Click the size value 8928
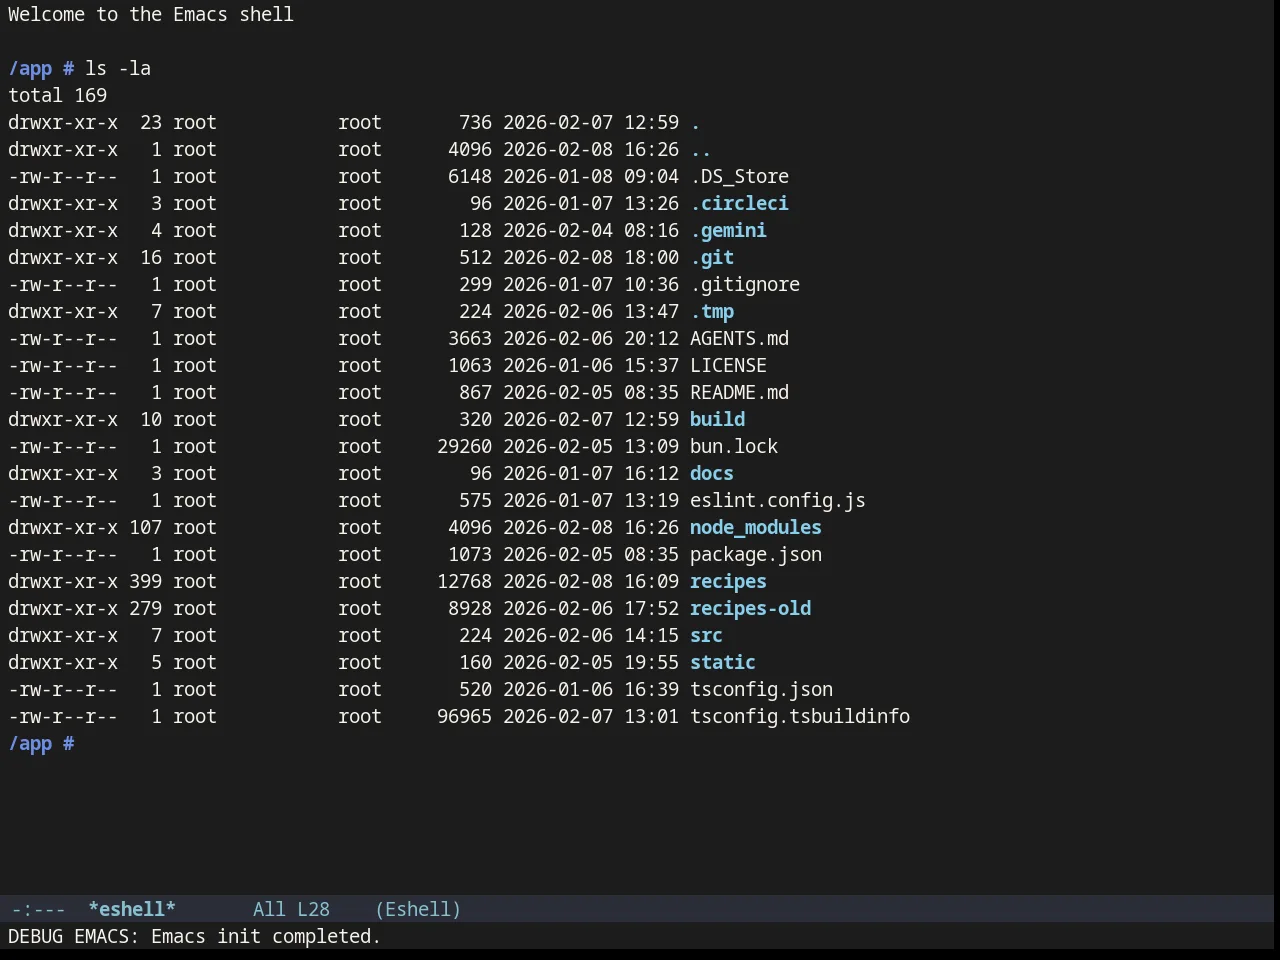 click(470, 608)
